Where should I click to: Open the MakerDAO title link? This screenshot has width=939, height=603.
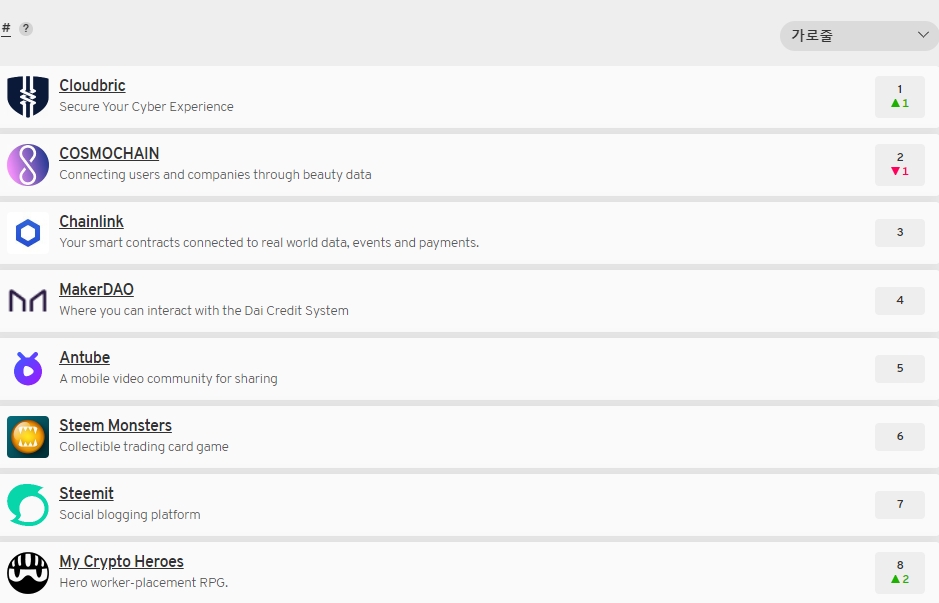click(96, 289)
